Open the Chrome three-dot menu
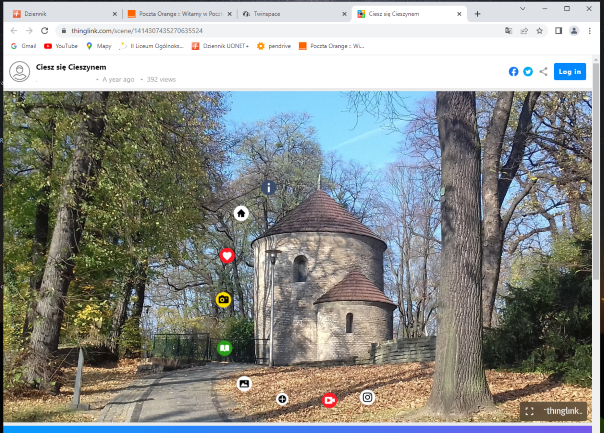The height and width of the screenshot is (433, 604). tap(590, 31)
